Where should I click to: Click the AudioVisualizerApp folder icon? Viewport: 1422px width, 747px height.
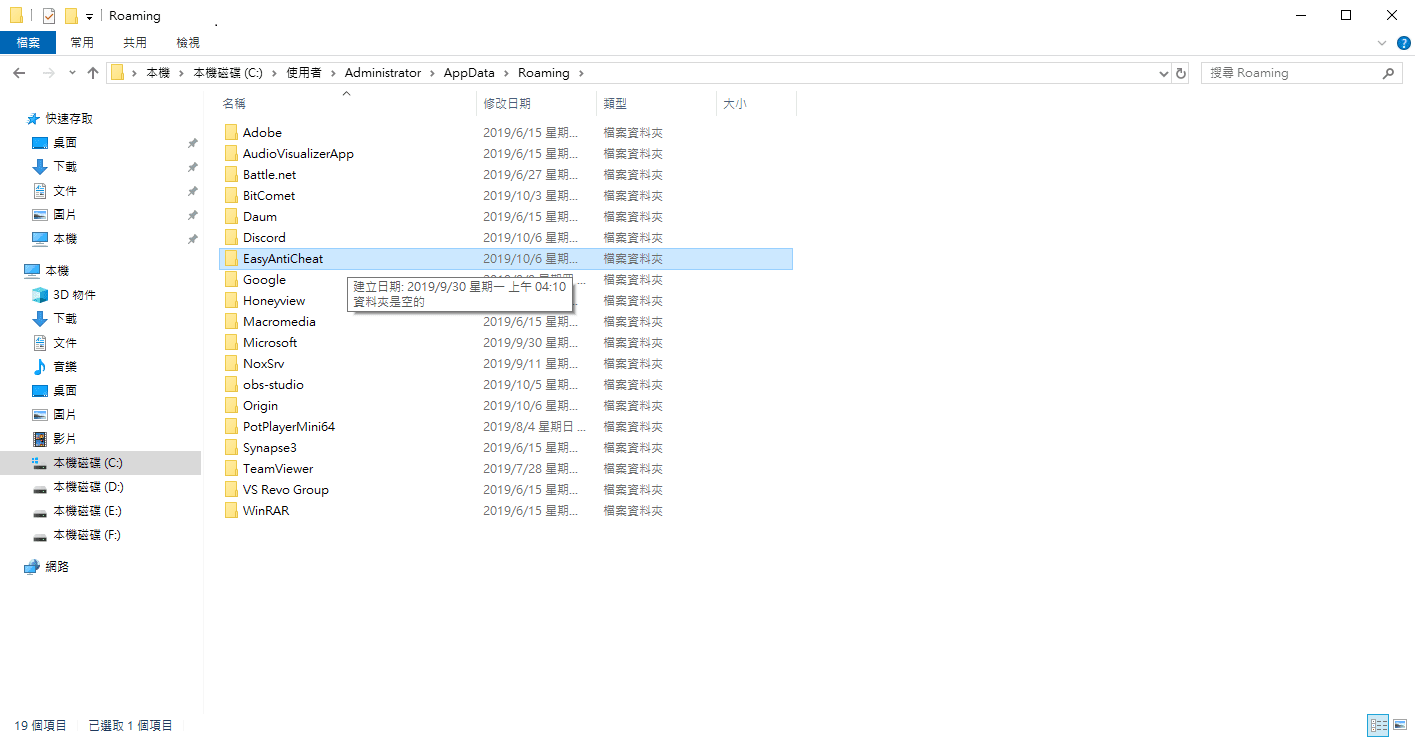[231, 154]
